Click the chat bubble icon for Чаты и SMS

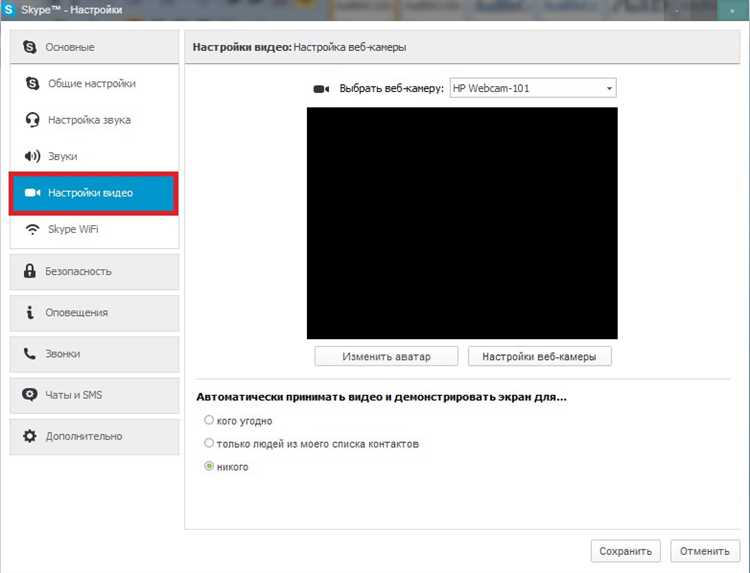pyautogui.click(x=30, y=395)
